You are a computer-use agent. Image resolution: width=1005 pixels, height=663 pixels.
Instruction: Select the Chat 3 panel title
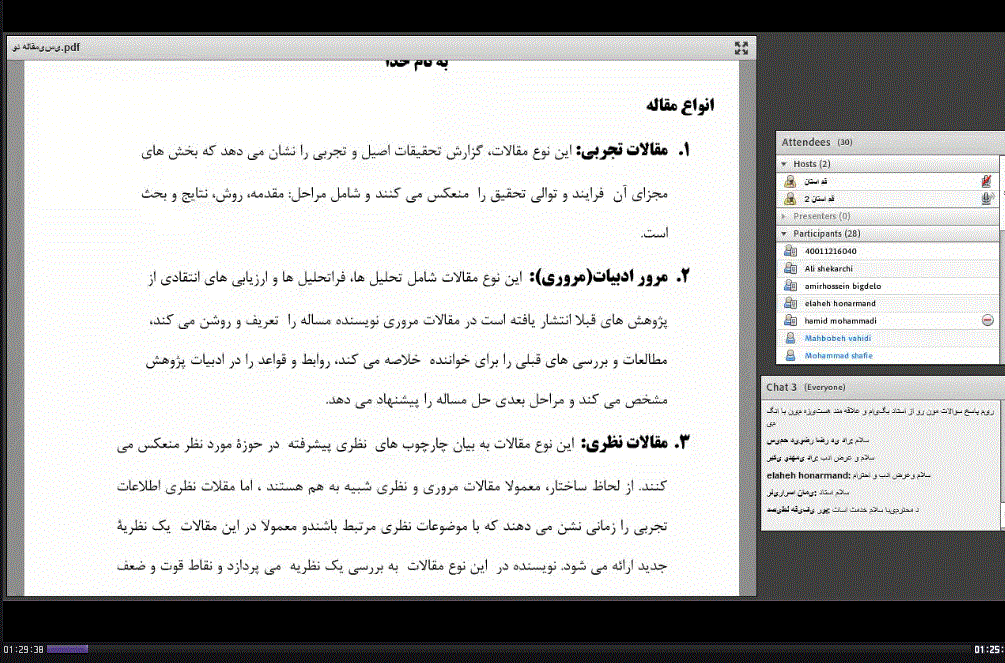pos(782,386)
